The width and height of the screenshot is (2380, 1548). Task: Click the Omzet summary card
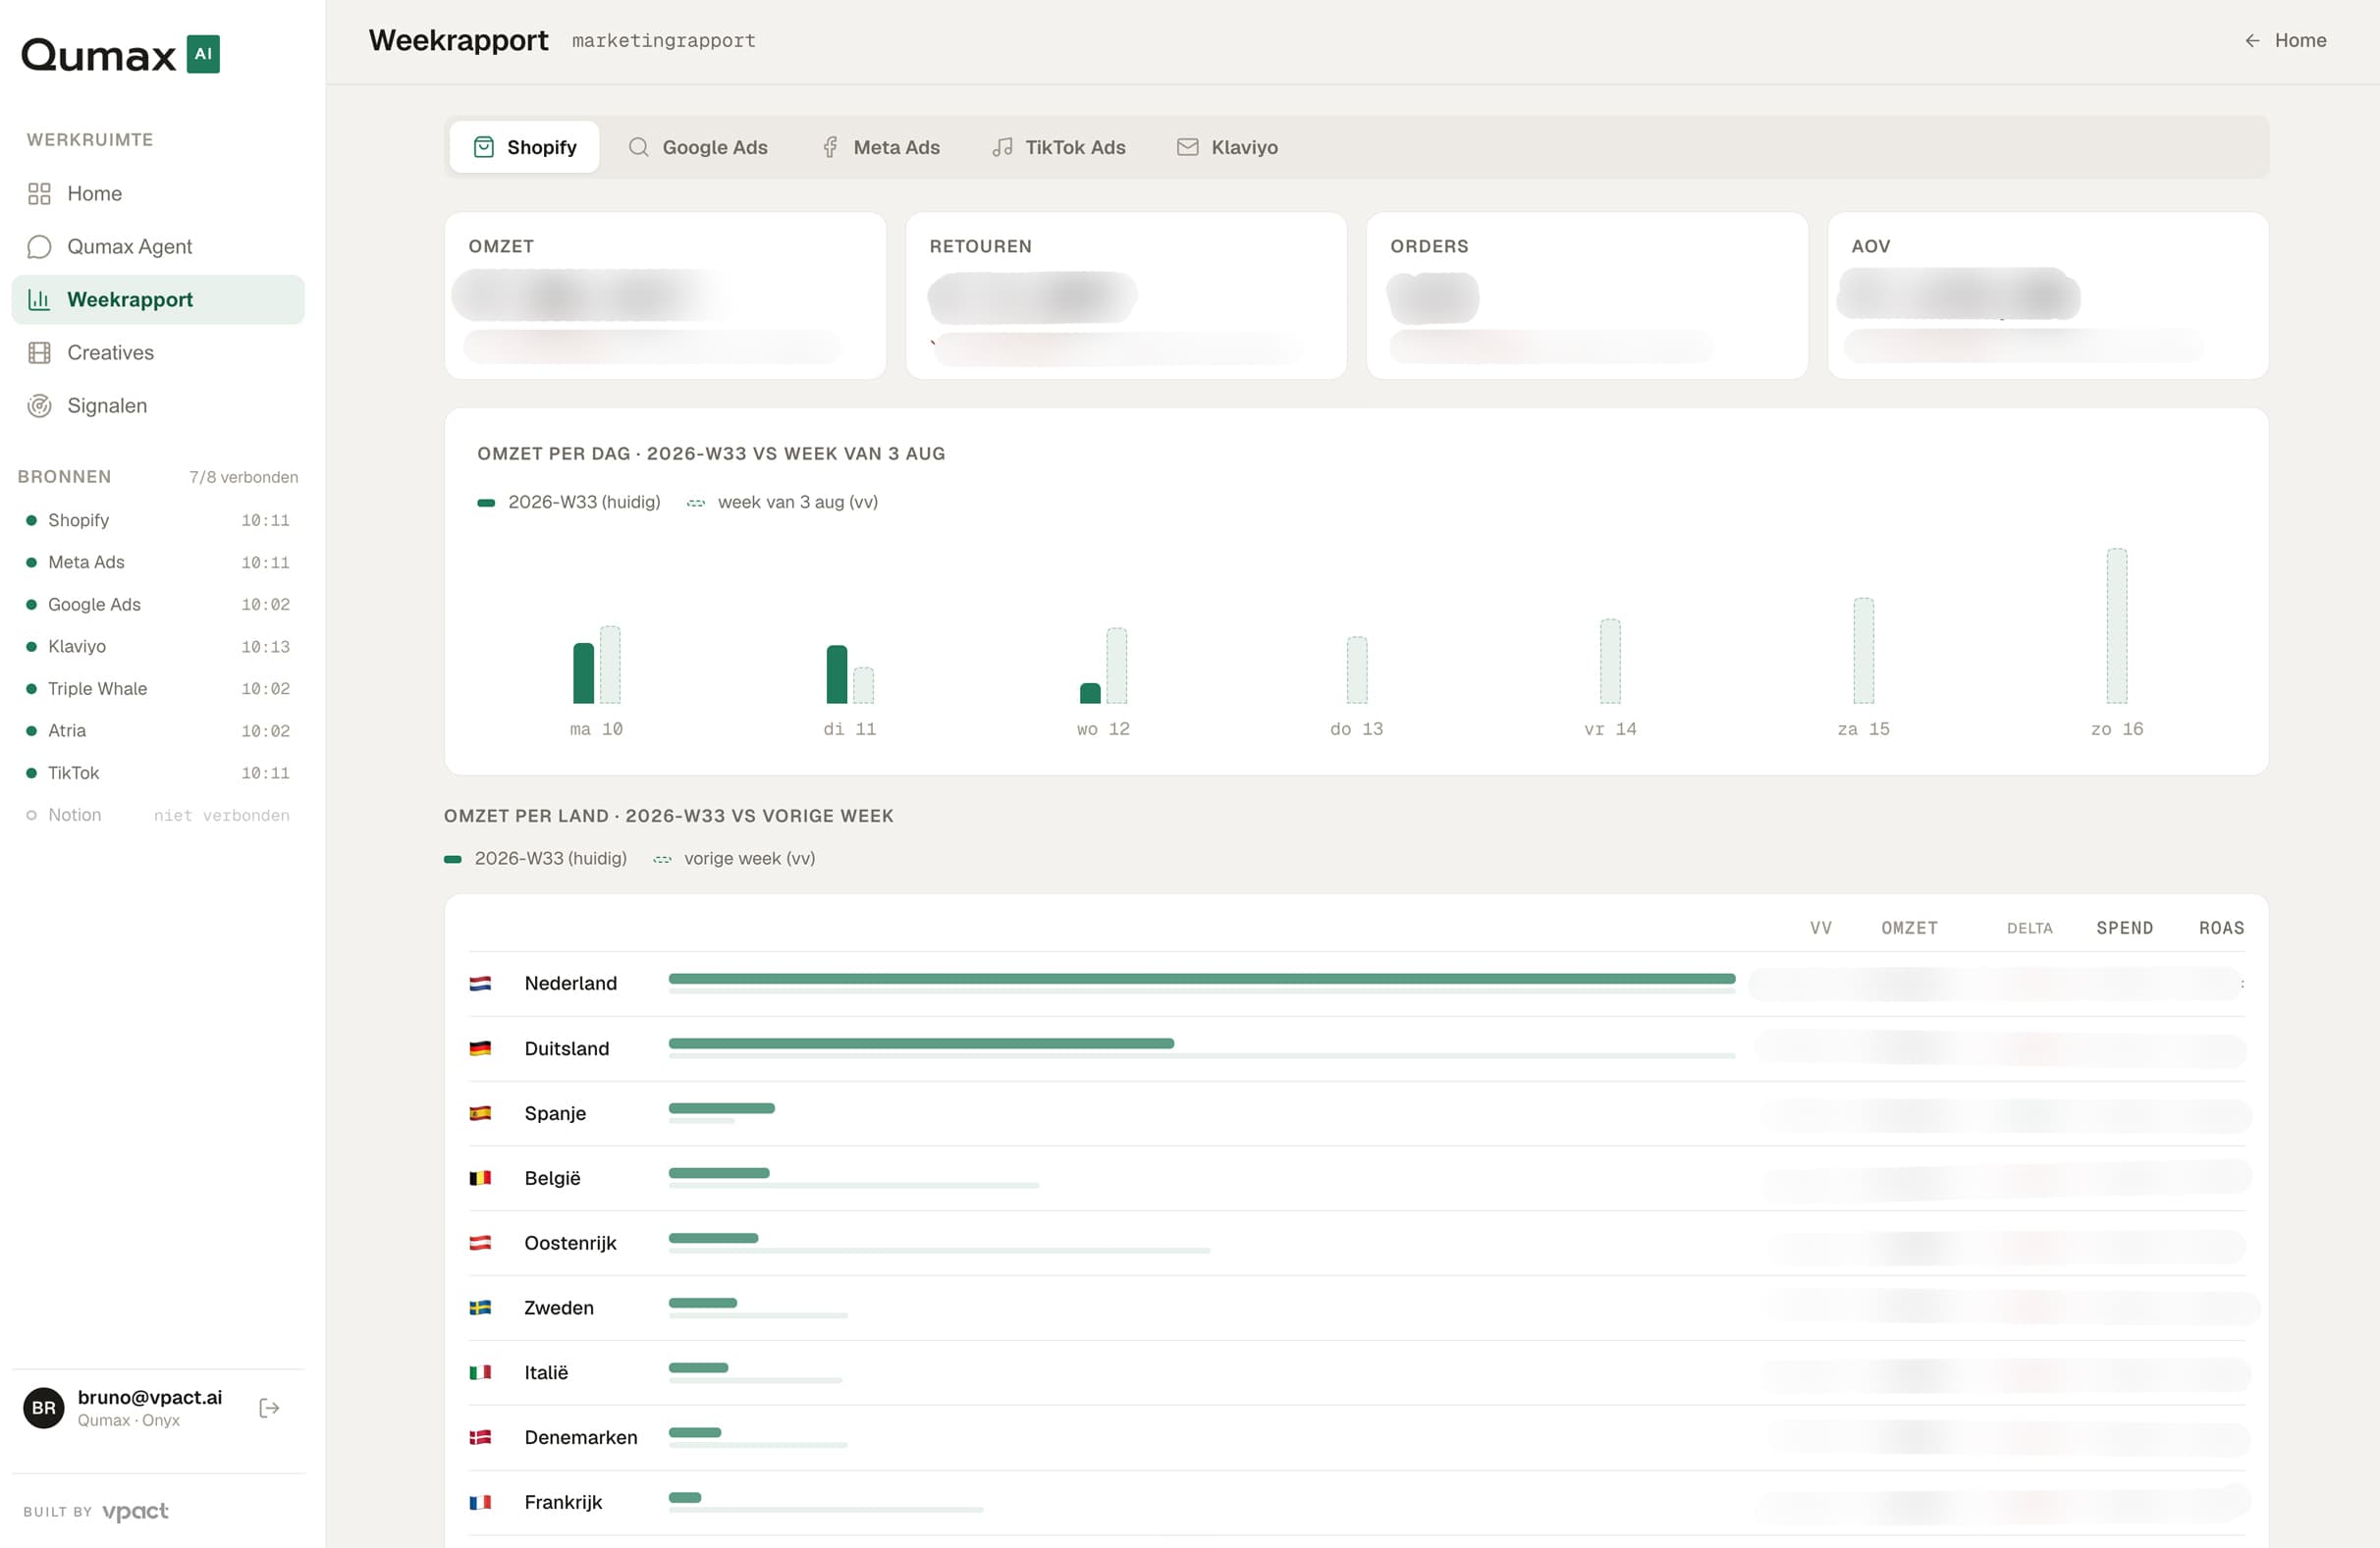click(x=665, y=295)
